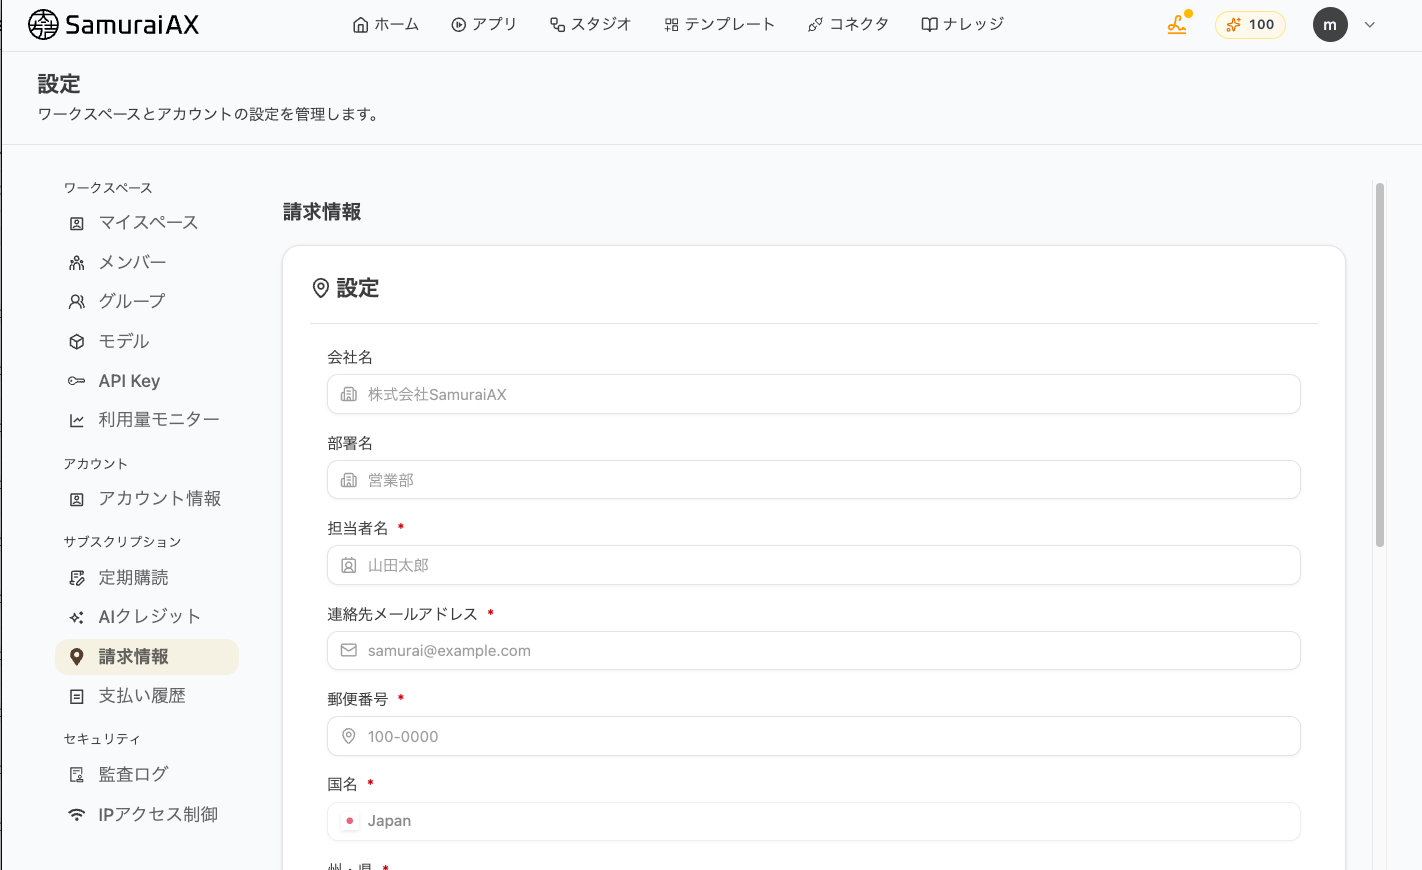Click the 監査ログ sidebar icon
Screen dimensions: 1422x870
tap(77, 775)
